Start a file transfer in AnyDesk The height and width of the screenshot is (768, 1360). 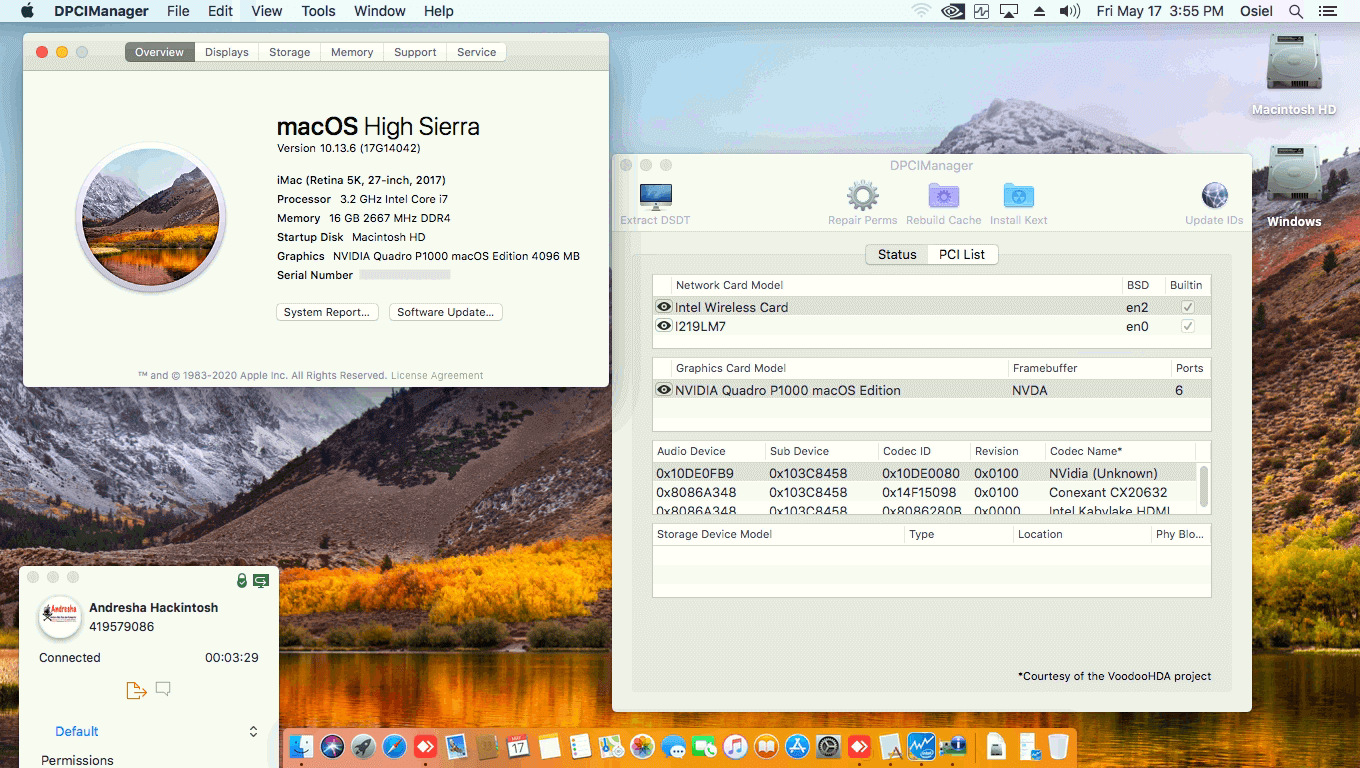[x=136, y=689]
